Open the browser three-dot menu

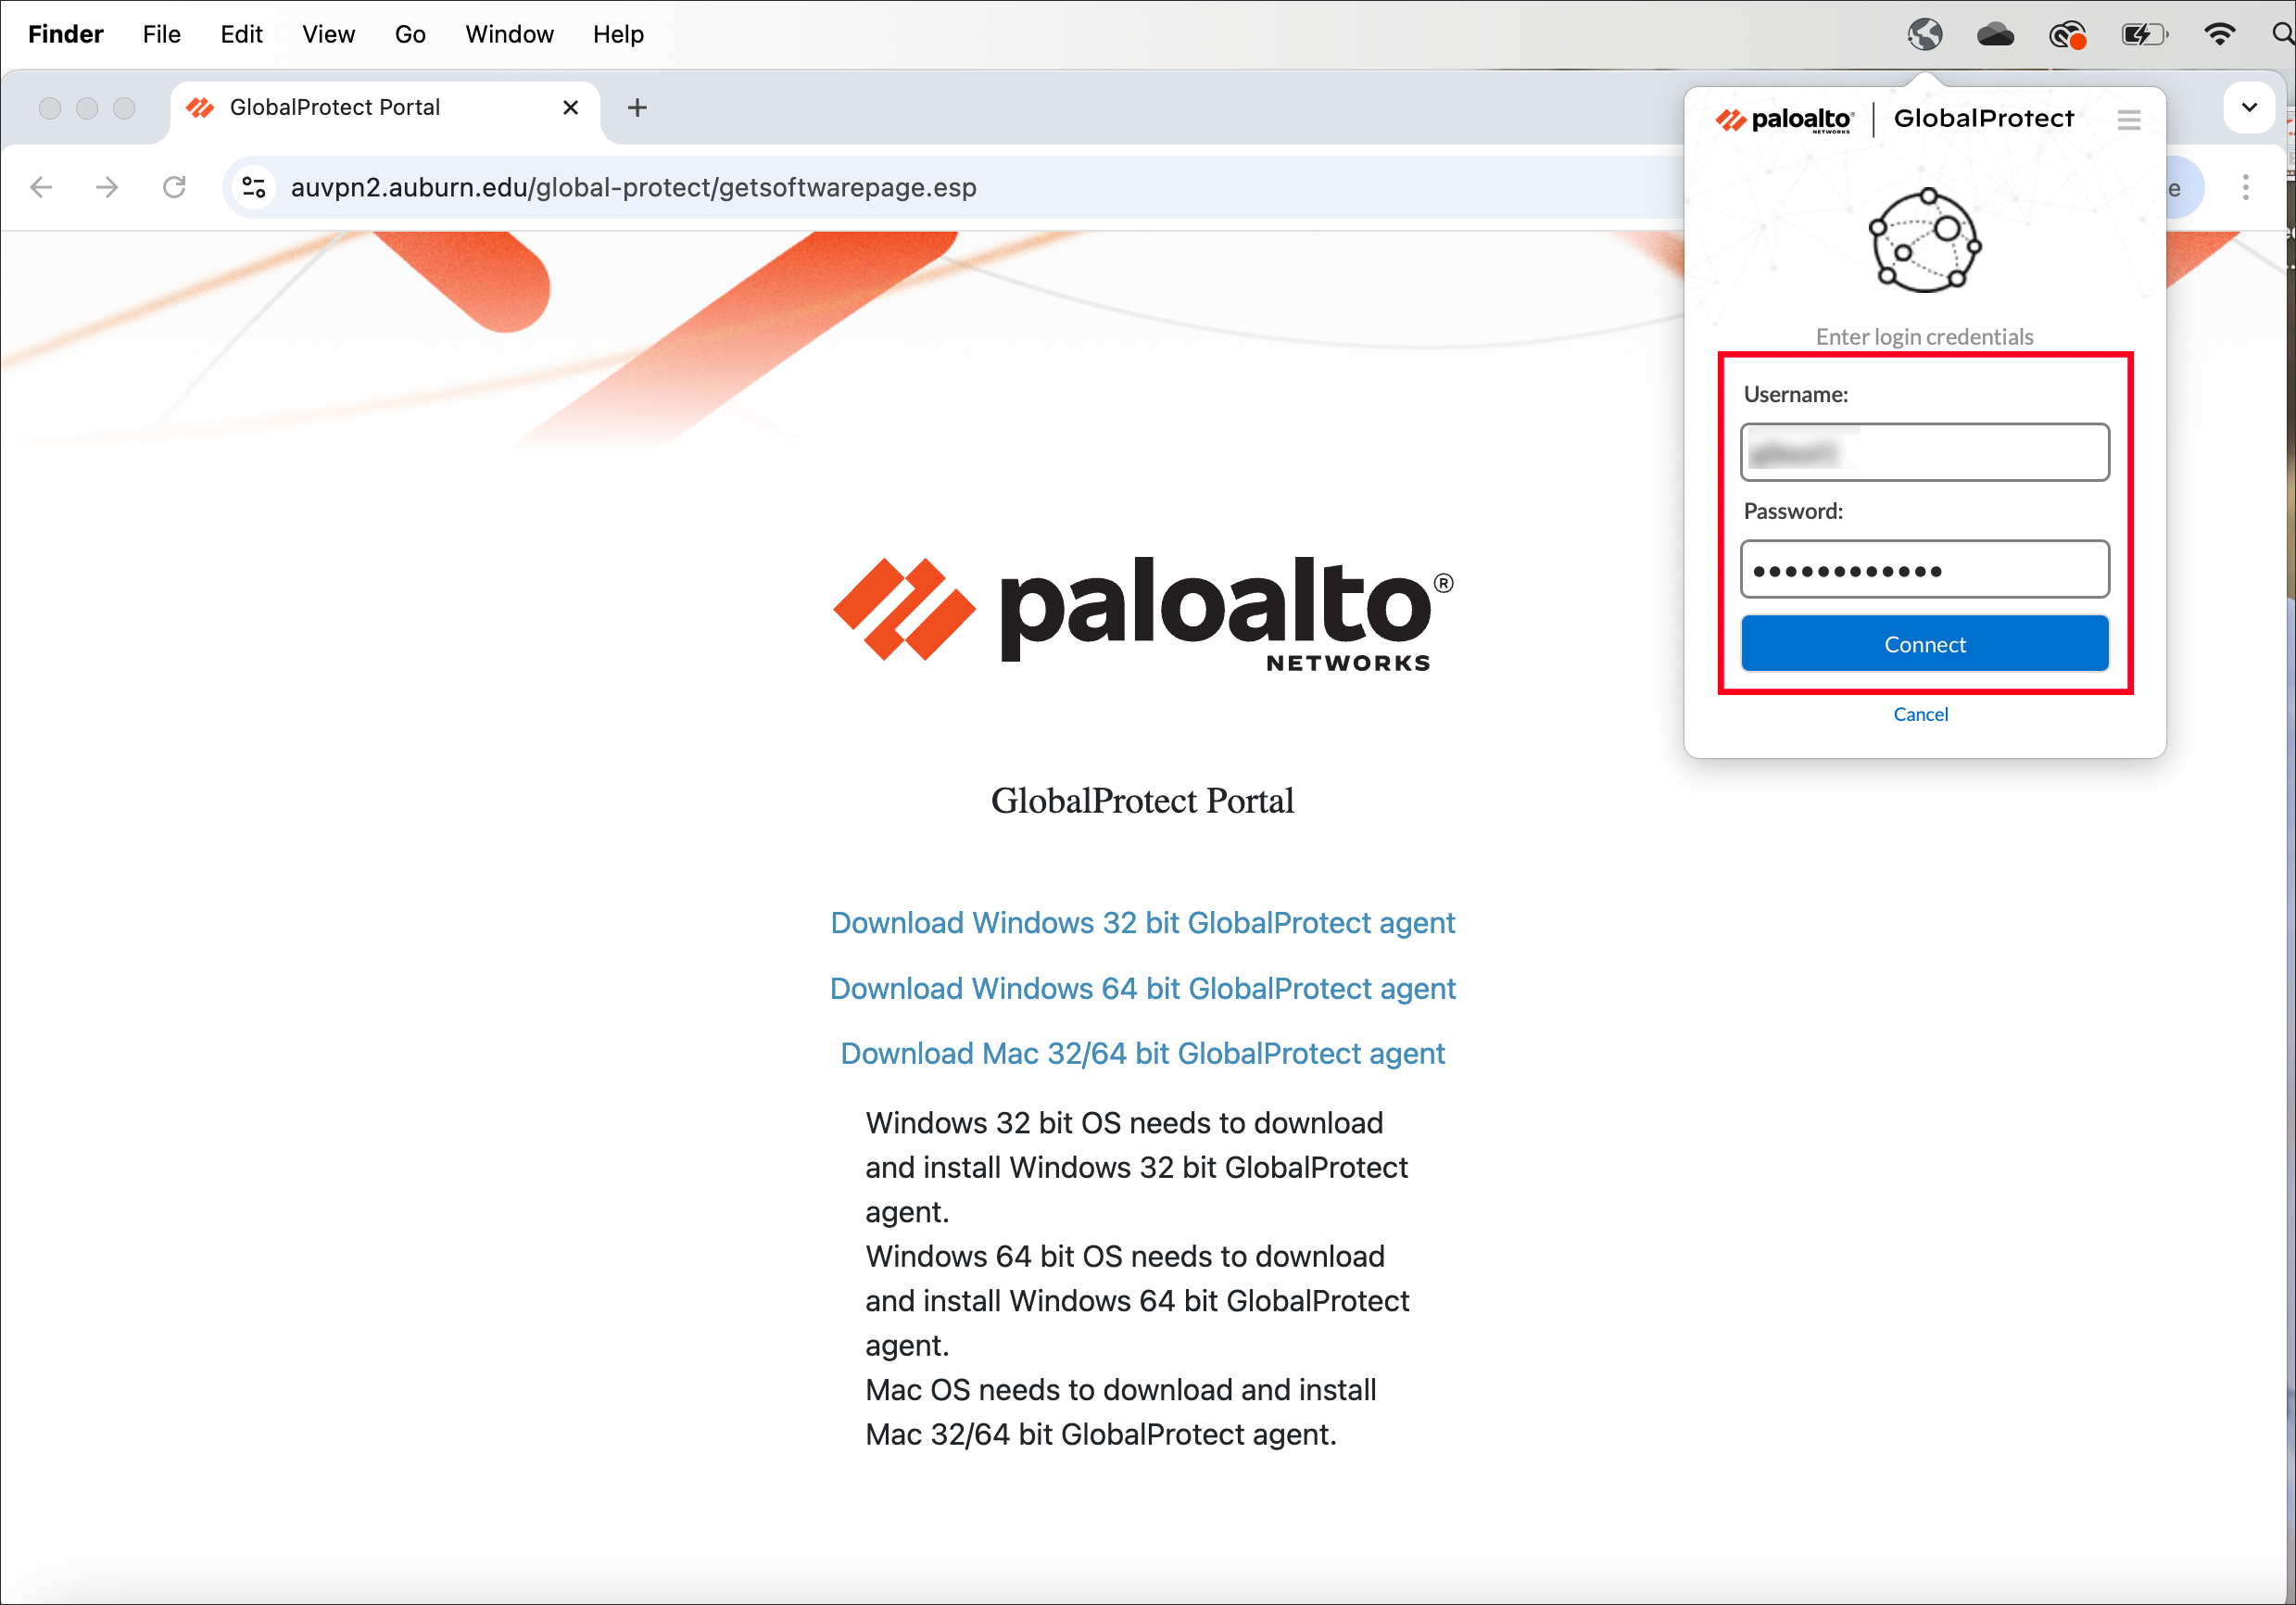tap(2245, 187)
